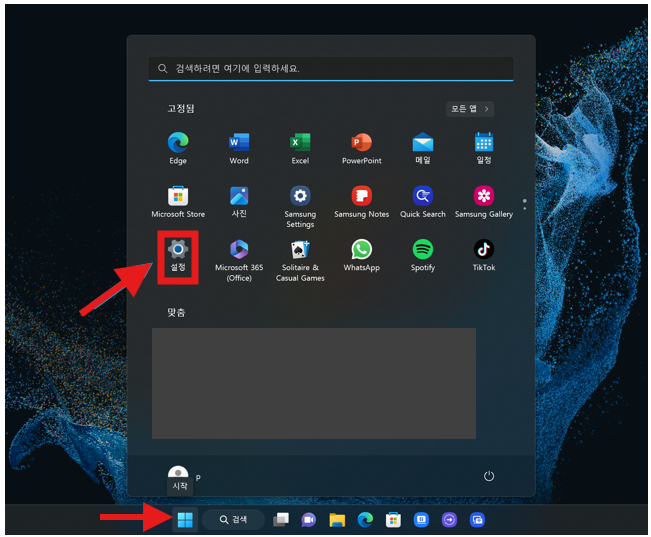This screenshot has width=651, height=537.
Task: Click the 맞춤 recommended area
Action: pyautogui.click(x=313, y=383)
